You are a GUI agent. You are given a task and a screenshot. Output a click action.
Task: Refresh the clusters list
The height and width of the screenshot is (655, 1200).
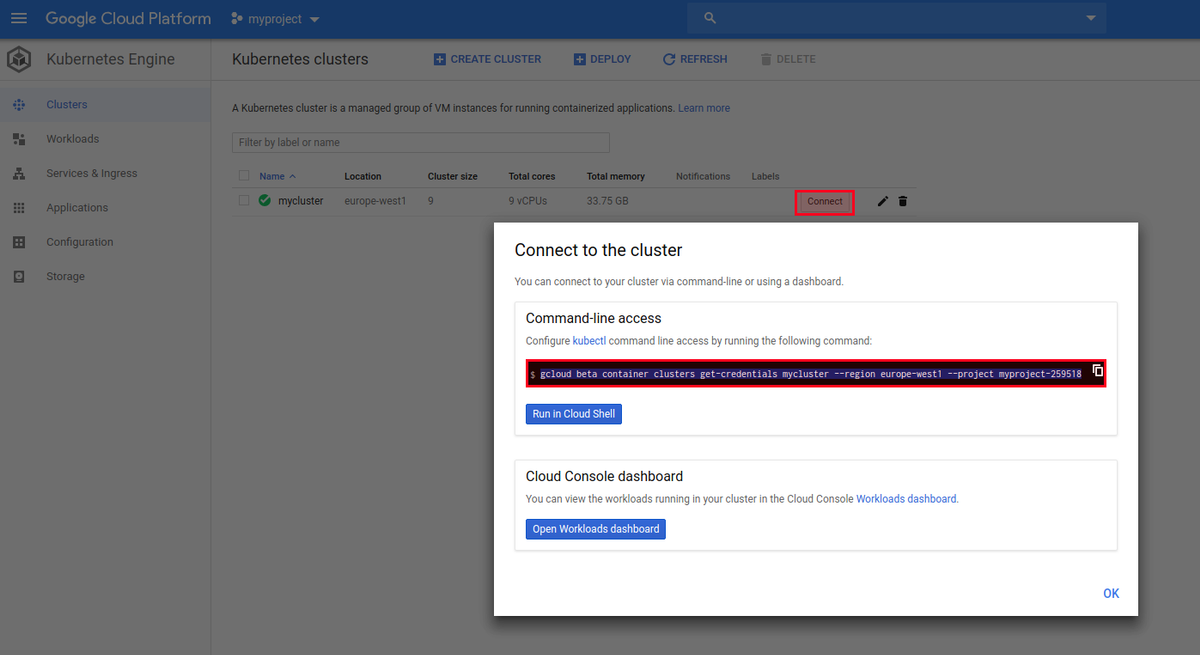pyautogui.click(x=695, y=59)
